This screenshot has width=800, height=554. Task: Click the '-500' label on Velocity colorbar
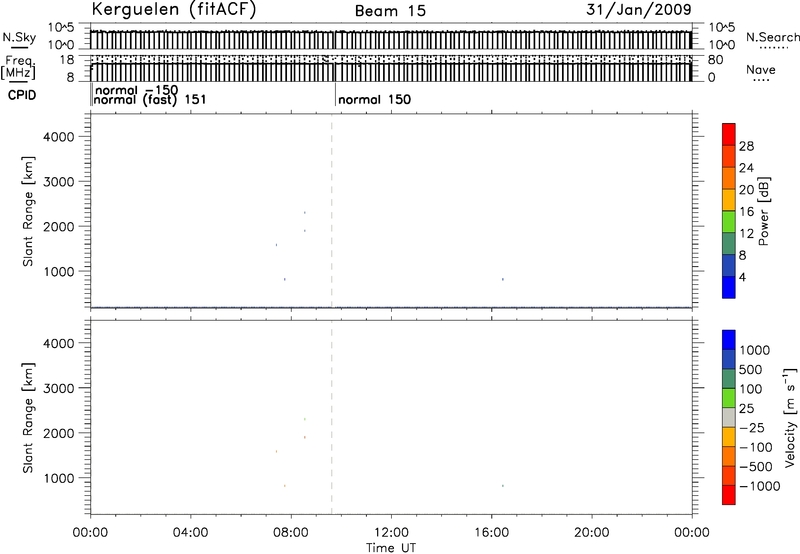(x=756, y=467)
